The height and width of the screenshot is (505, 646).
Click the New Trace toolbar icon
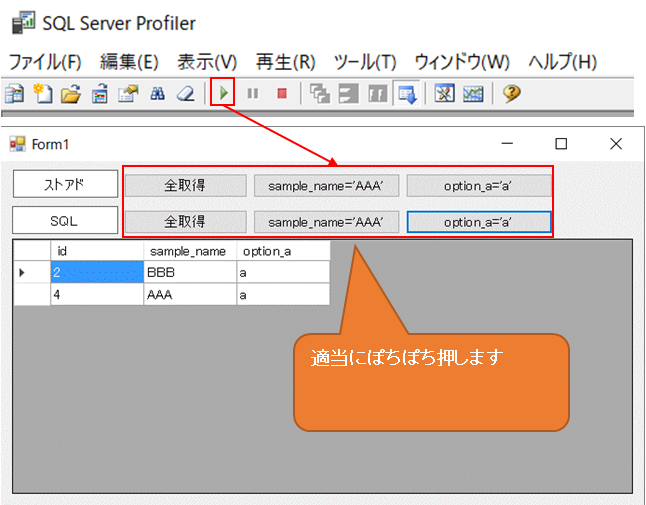click(14, 94)
